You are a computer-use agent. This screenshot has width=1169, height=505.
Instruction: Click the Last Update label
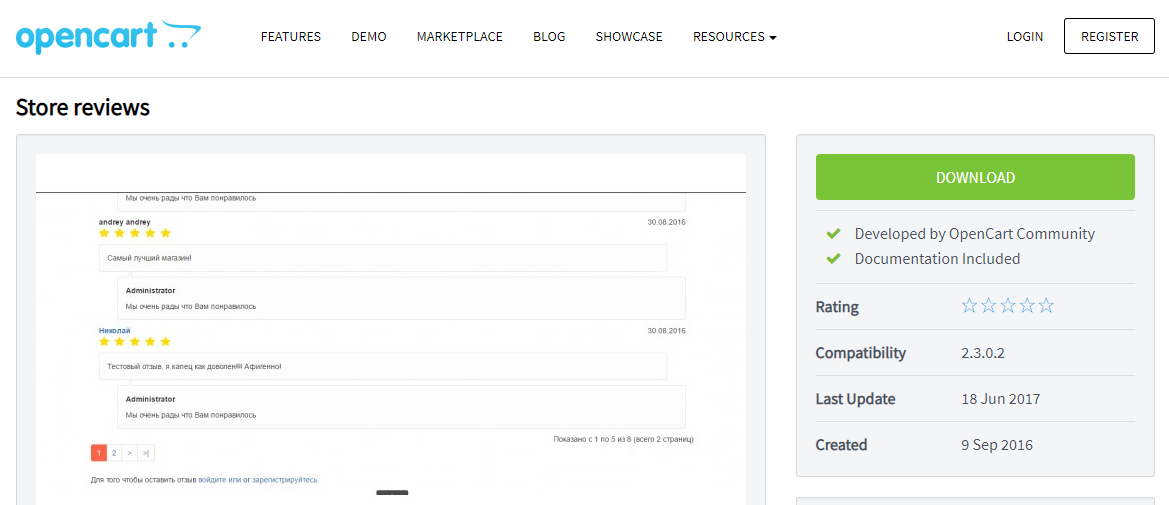[855, 399]
